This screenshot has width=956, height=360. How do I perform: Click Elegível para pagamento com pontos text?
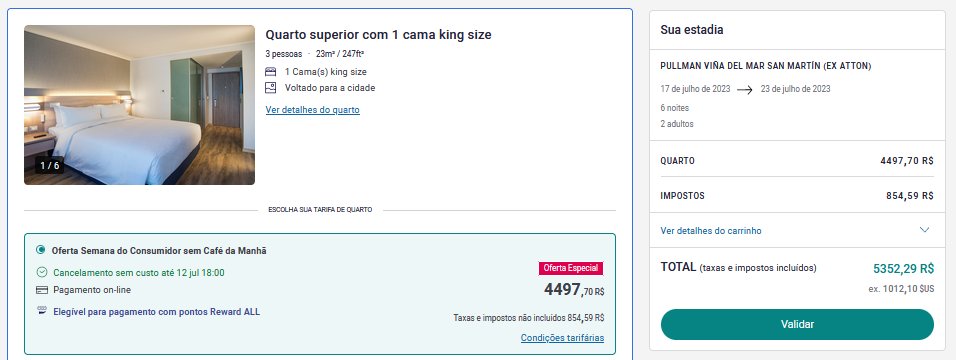point(157,312)
